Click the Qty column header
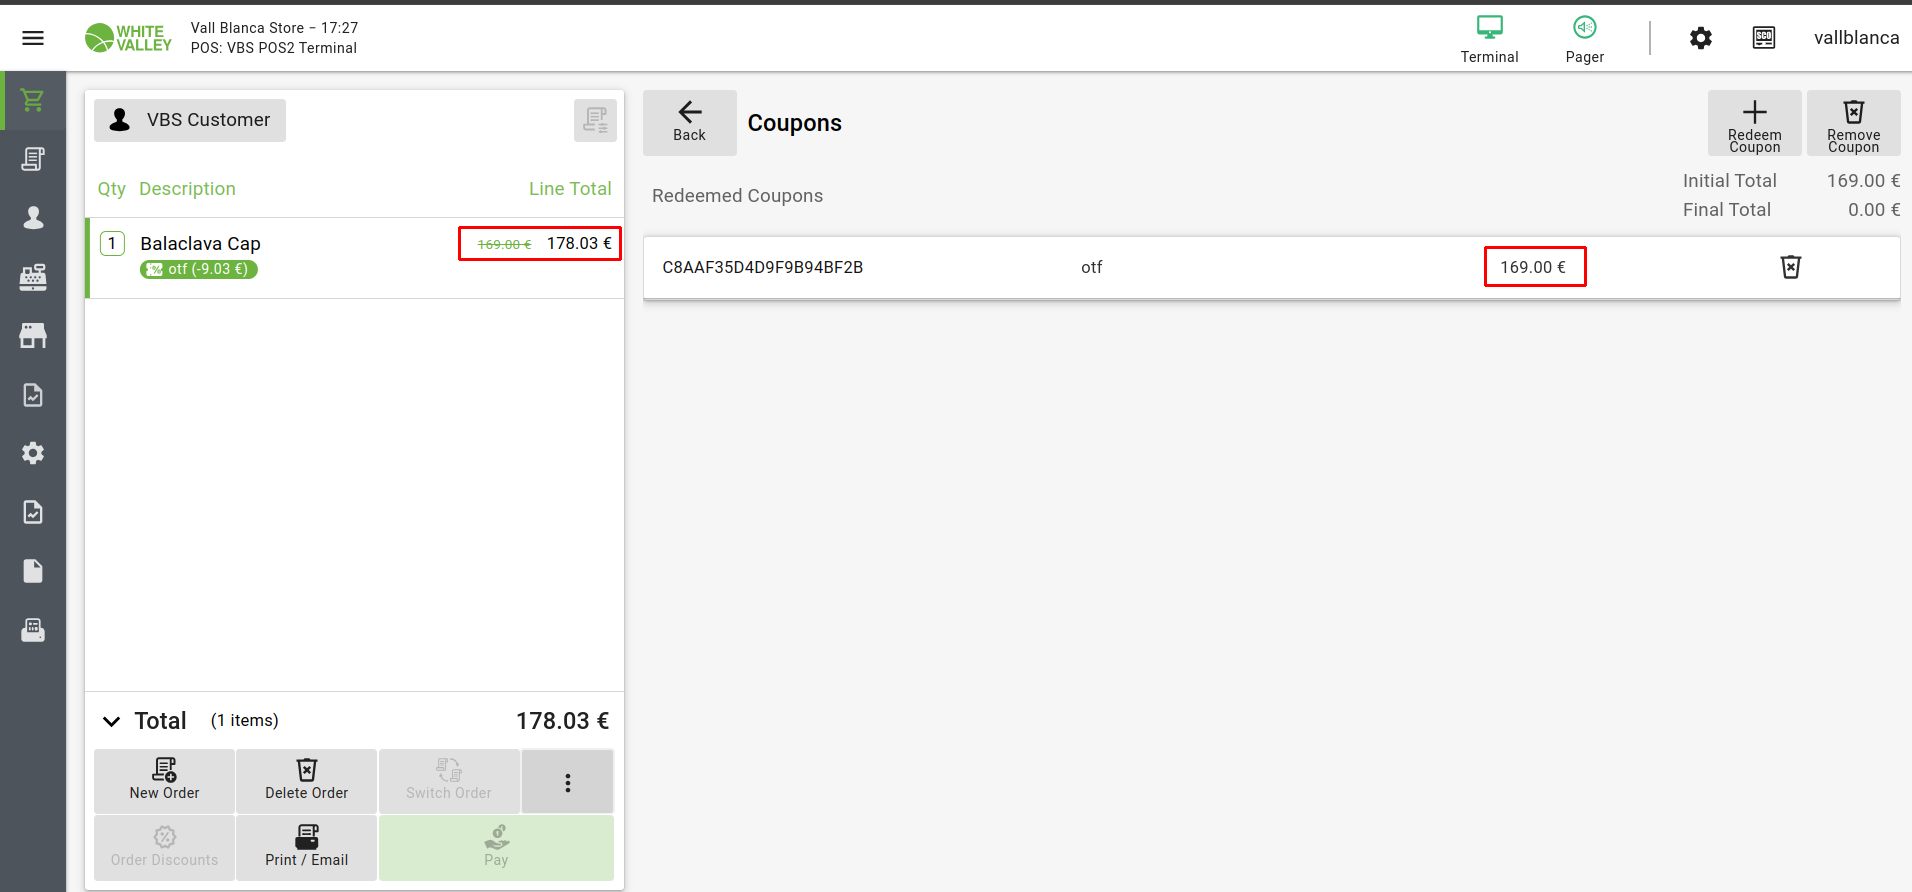 111,189
